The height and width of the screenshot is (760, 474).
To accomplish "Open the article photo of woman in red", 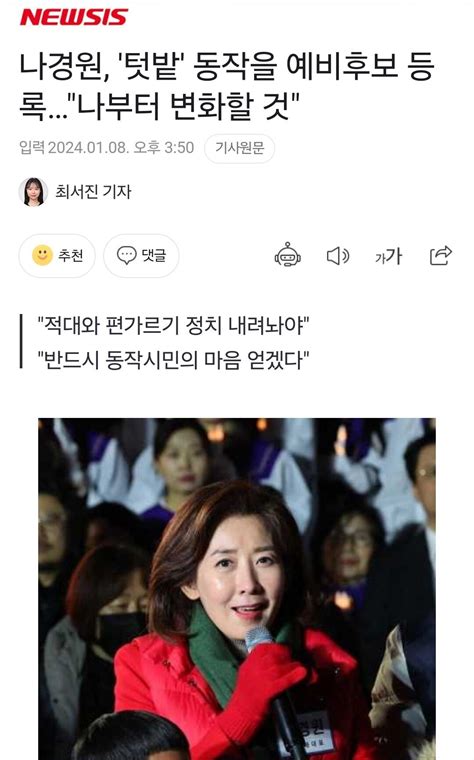I will tap(237, 588).
